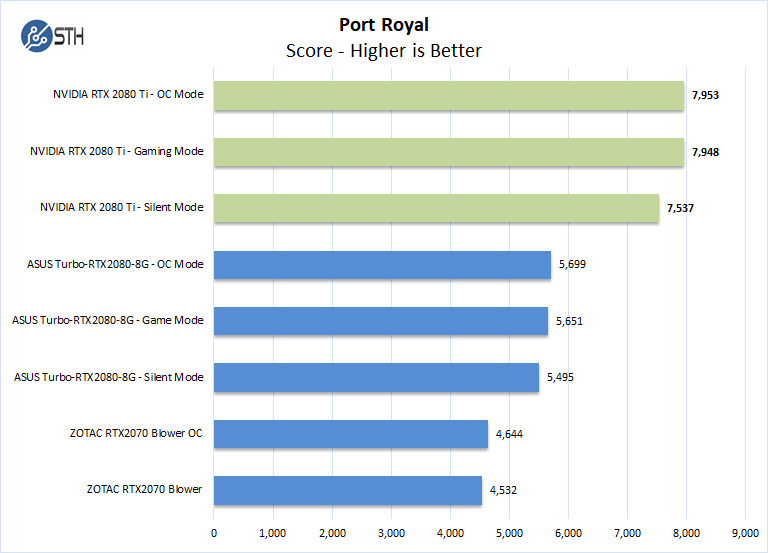Select the blue bar scoring 5,495
This screenshot has height=553, width=768.
(x=376, y=378)
